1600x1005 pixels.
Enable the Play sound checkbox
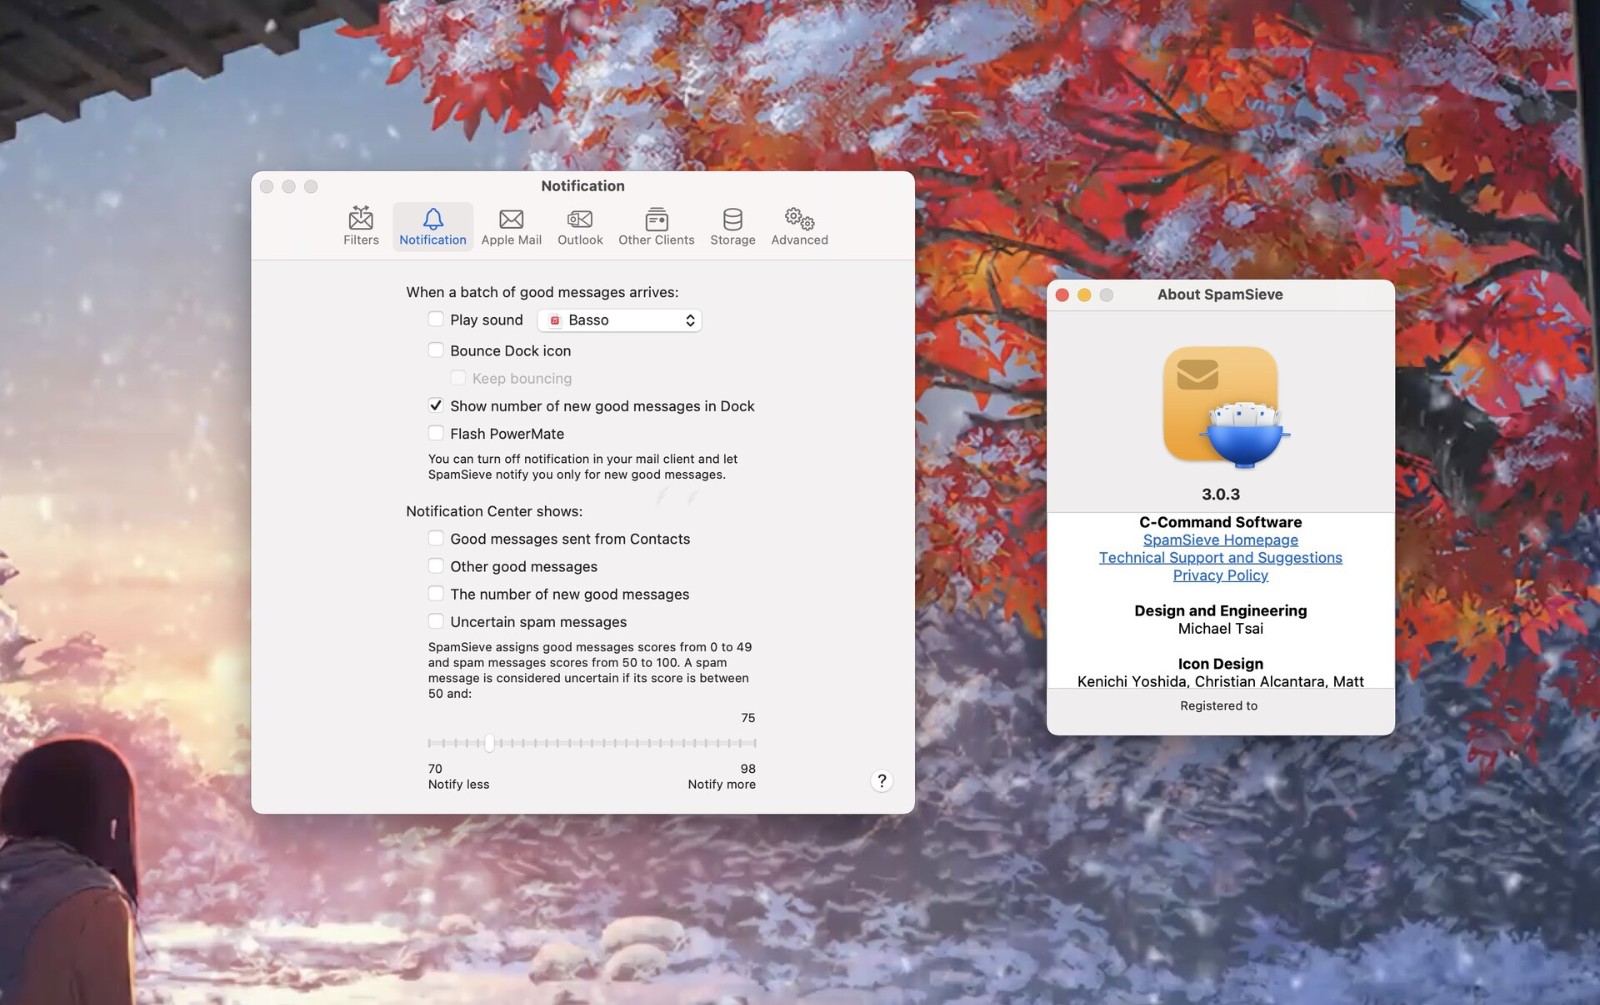coord(436,319)
